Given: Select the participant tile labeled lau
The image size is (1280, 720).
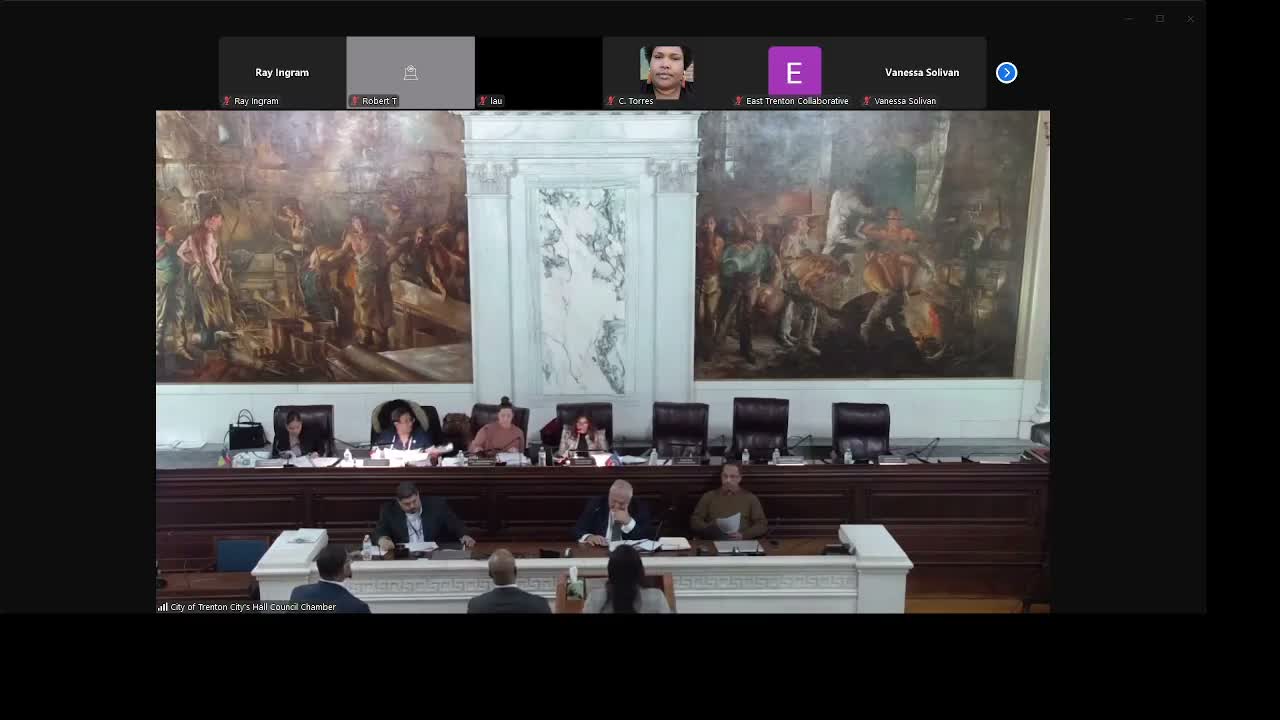Looking at the screenshot, I should 538,72.
